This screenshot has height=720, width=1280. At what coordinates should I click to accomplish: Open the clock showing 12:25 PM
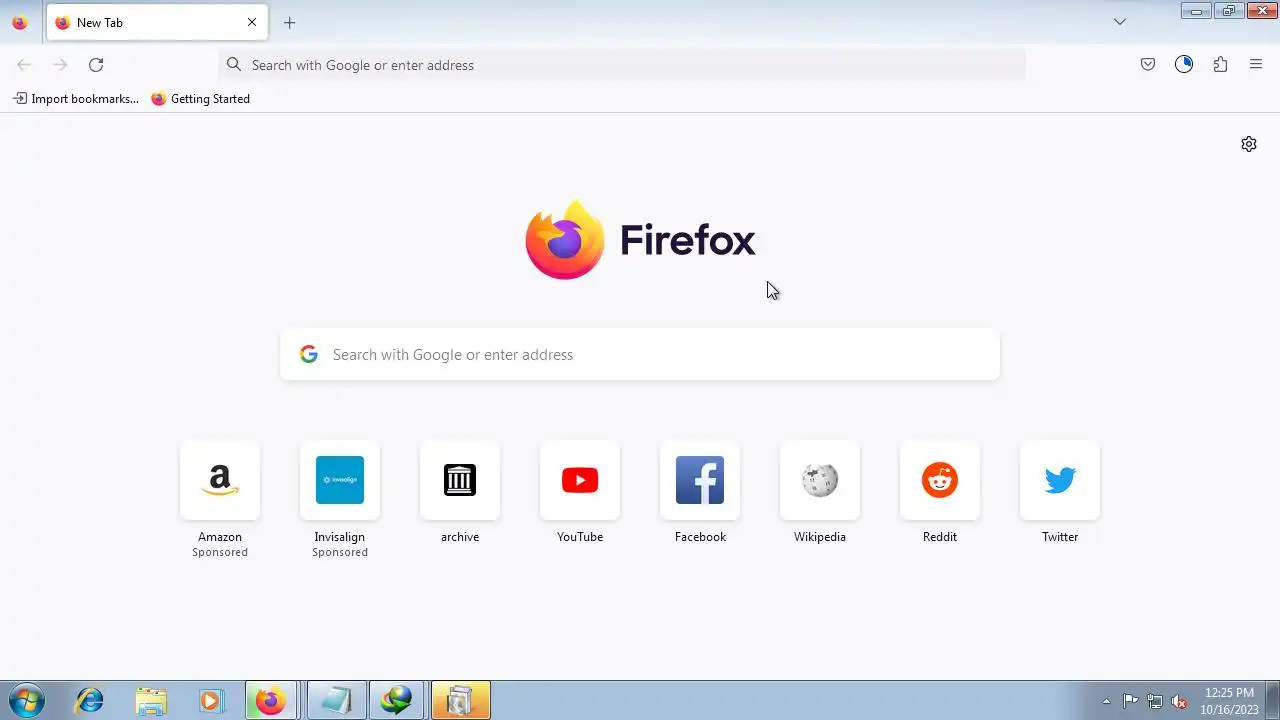click(x=1229, y=701)
